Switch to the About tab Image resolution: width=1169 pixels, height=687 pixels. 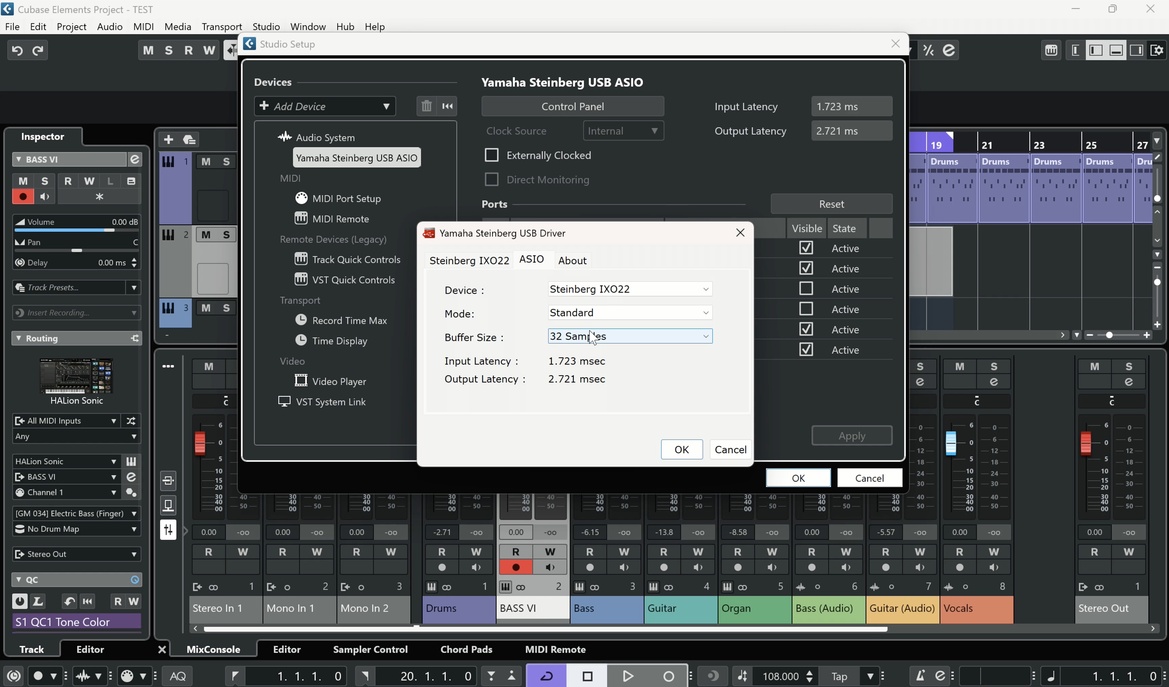(572, 260)
